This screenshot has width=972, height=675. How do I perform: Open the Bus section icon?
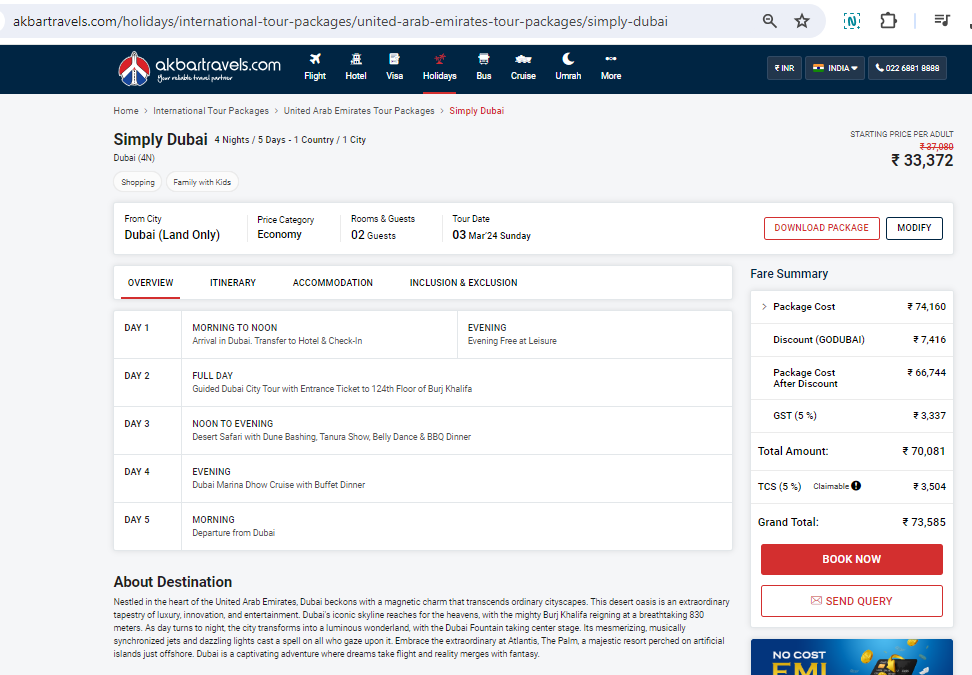point(484,60)
